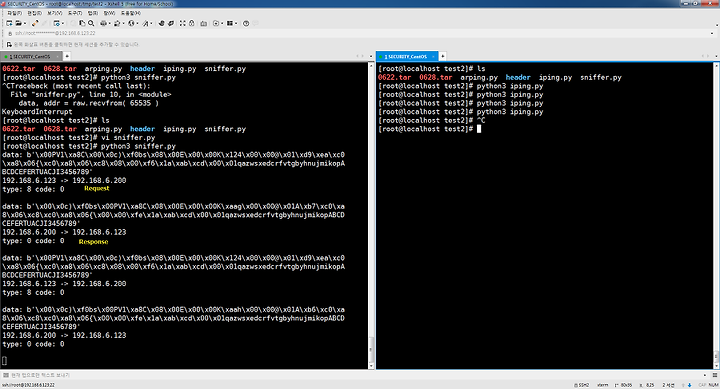Open the fourth menu bar item (Tools)
Screen dimensions: 720x389
[x=75, y=13]
